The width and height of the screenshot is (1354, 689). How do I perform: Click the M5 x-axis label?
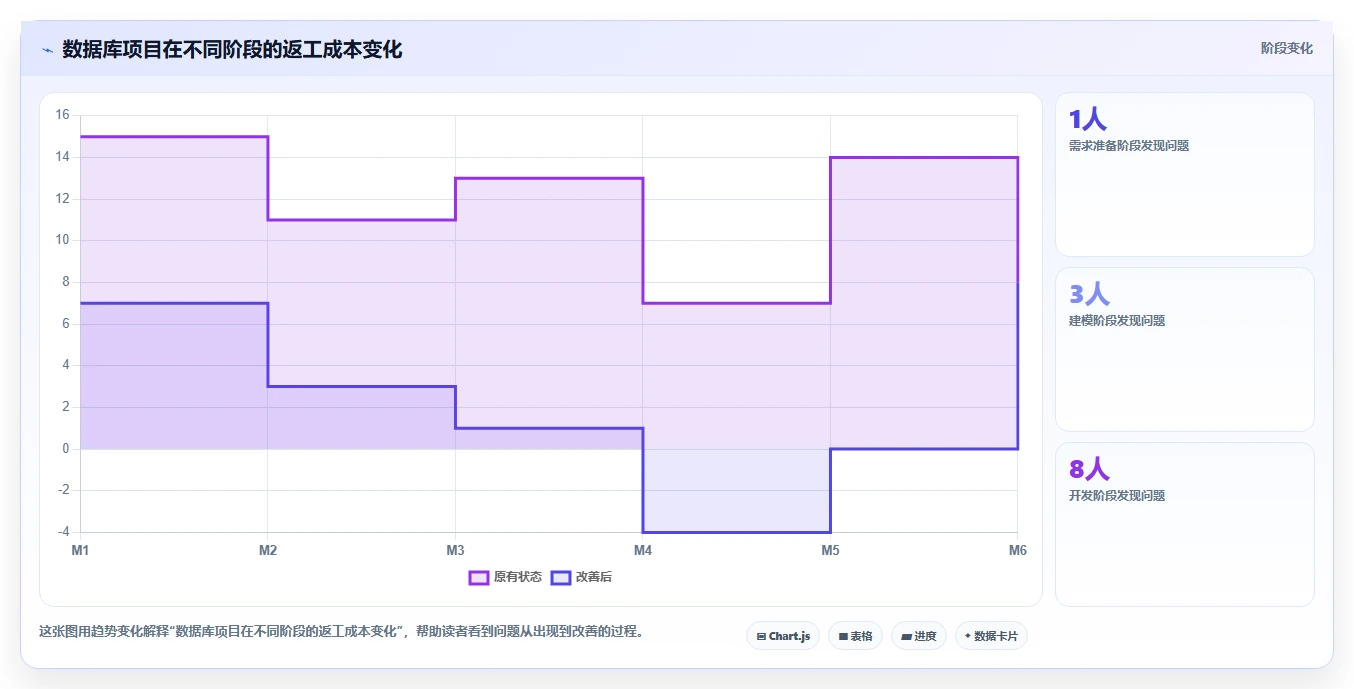click(830, 550)
